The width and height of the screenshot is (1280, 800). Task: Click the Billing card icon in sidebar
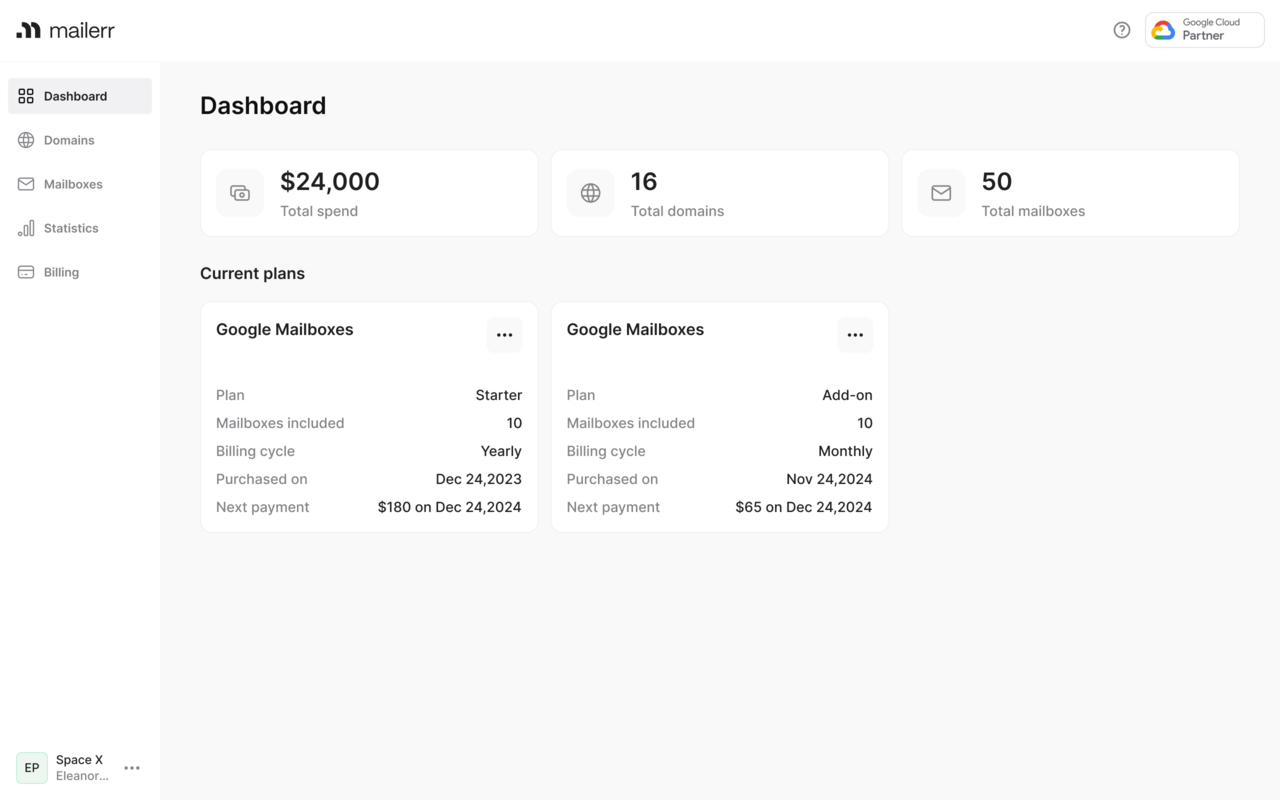click(26, 272)
